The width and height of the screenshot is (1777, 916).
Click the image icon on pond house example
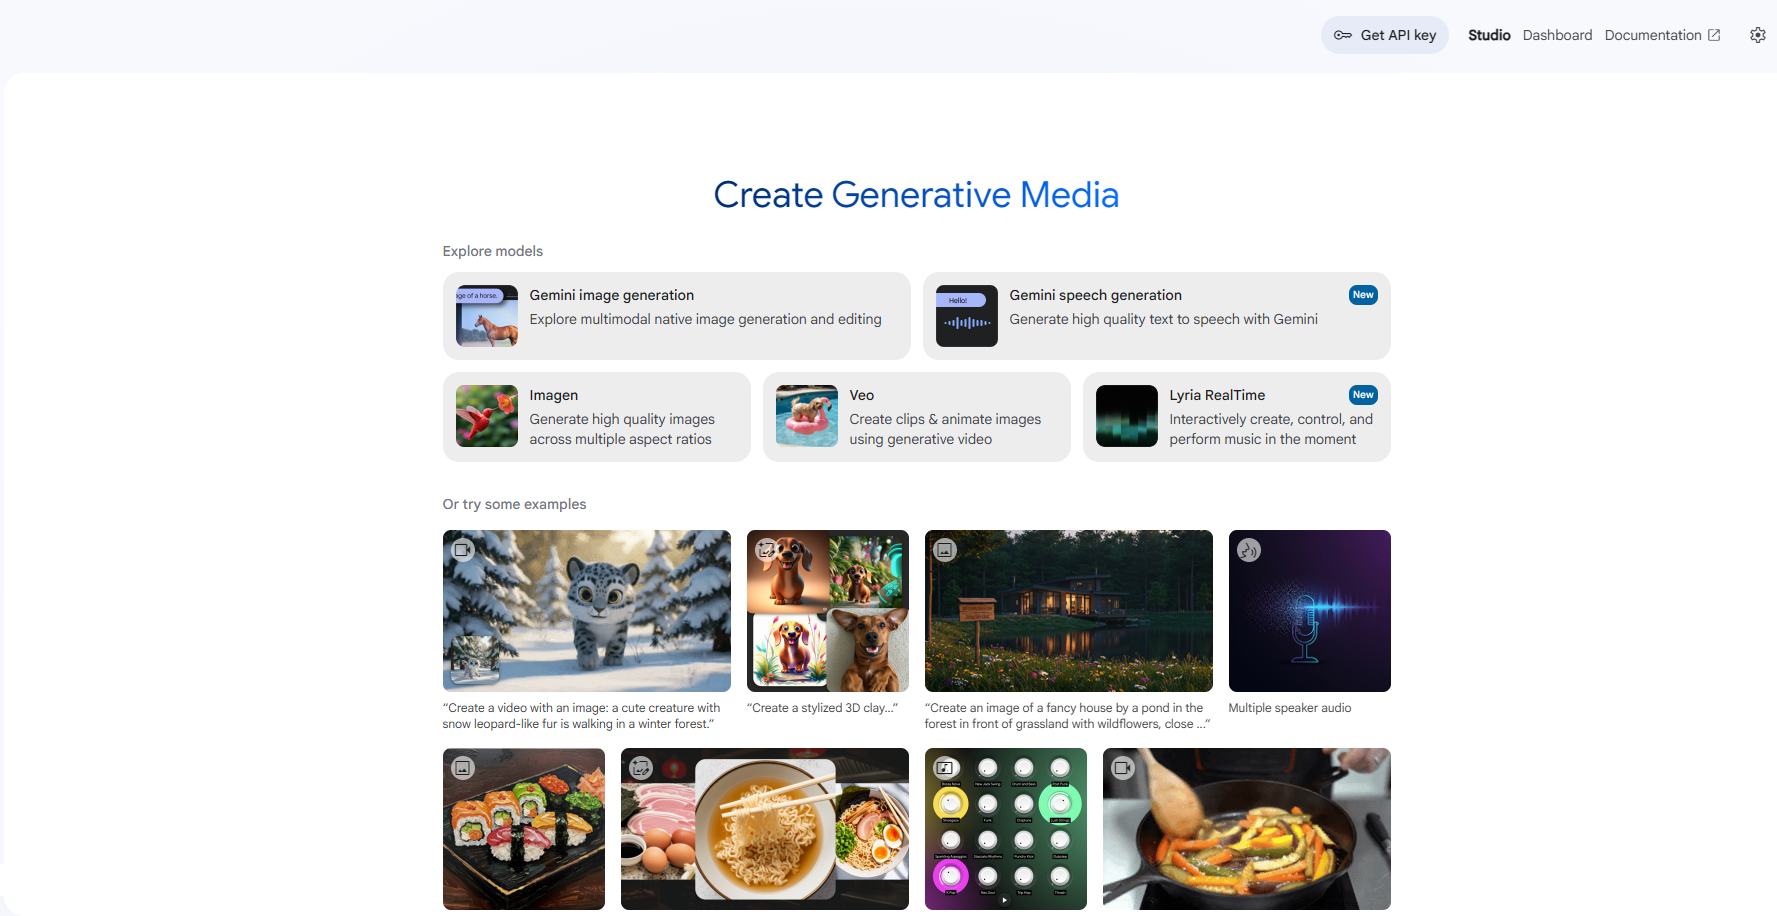tap(944, 550)
